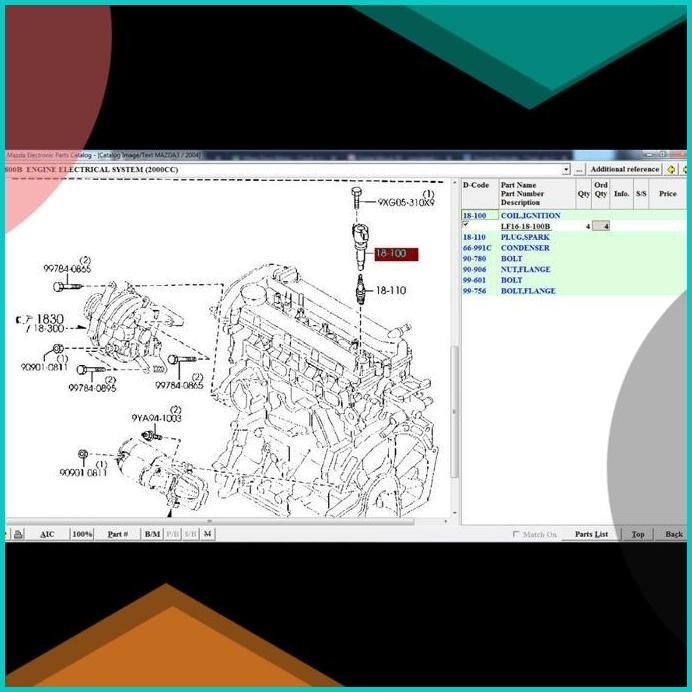This screenshot has width=692, height=692.
Task: Open the engine electrical system section dropdown
Action: 566,170
